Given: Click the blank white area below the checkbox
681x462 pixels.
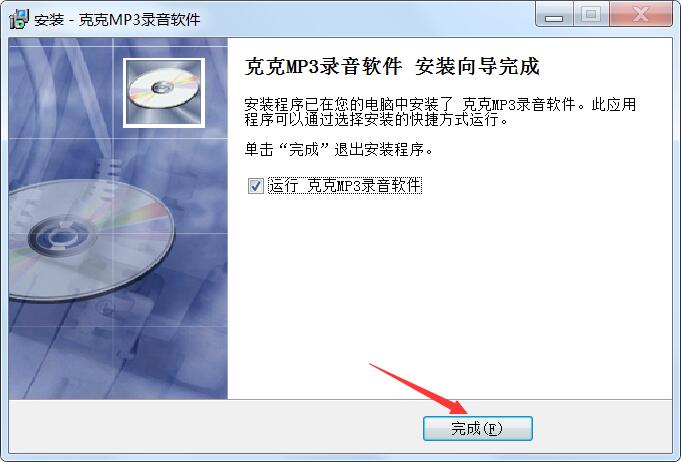Looking at the screenshot, I should pyautogui.click(x=450, y=282).
